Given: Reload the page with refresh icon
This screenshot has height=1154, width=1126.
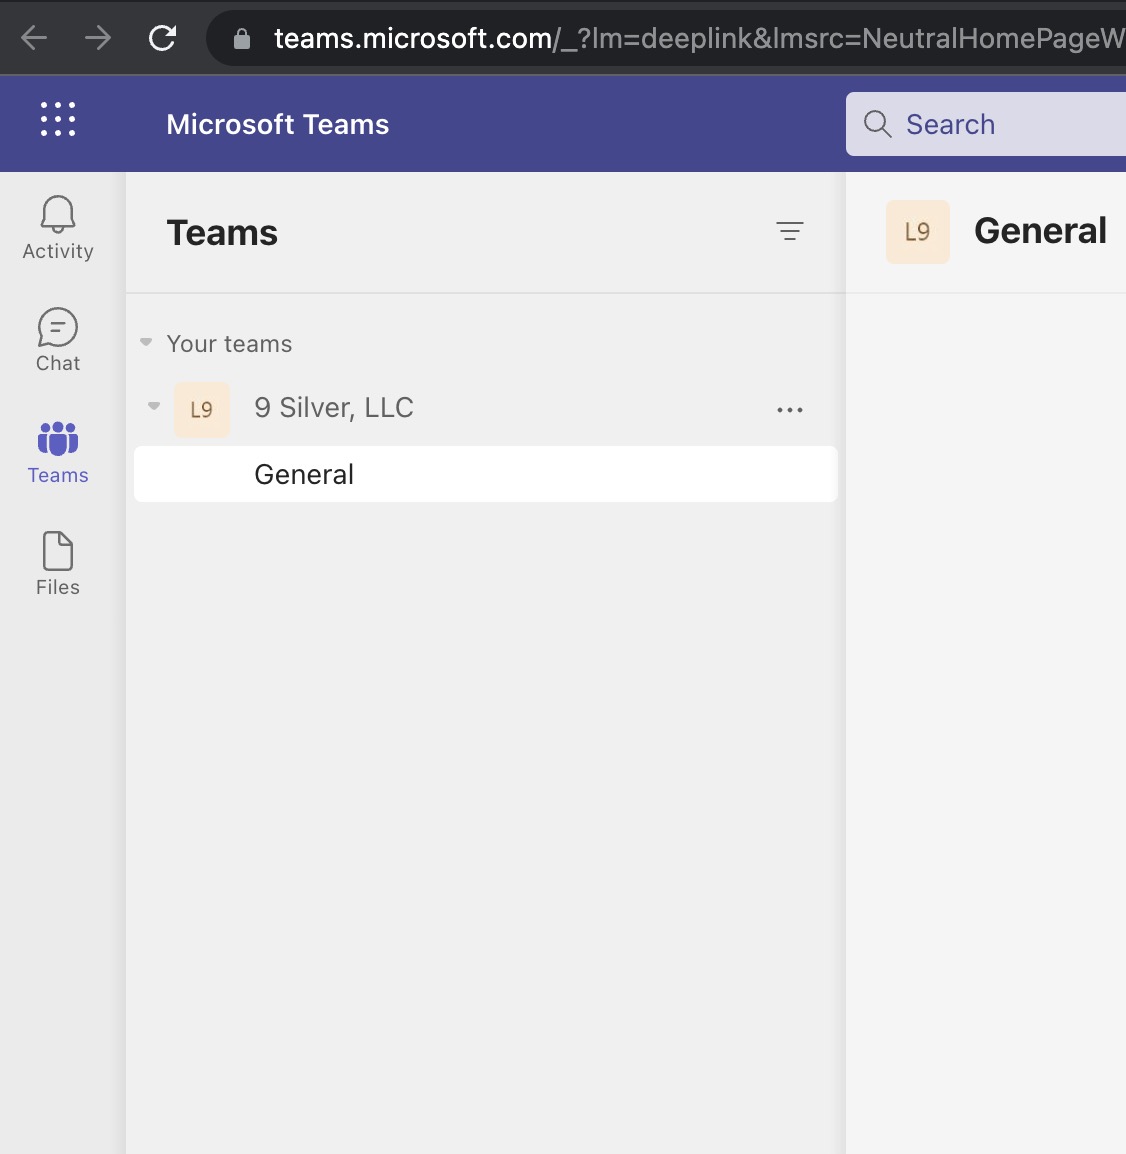Looking at the screenshot, I should (162, 38).
